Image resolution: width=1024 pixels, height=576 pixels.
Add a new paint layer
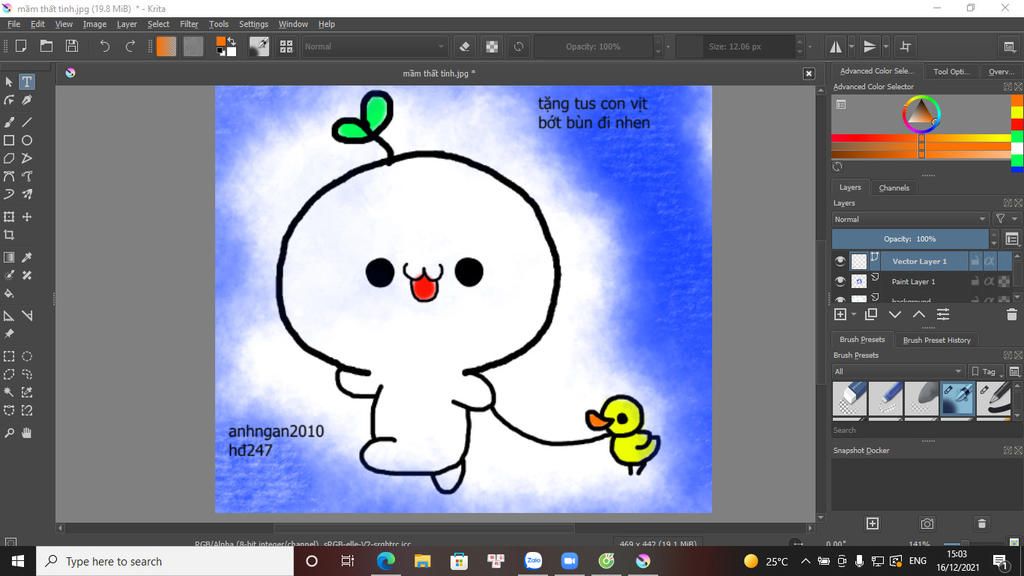point(840,315)
